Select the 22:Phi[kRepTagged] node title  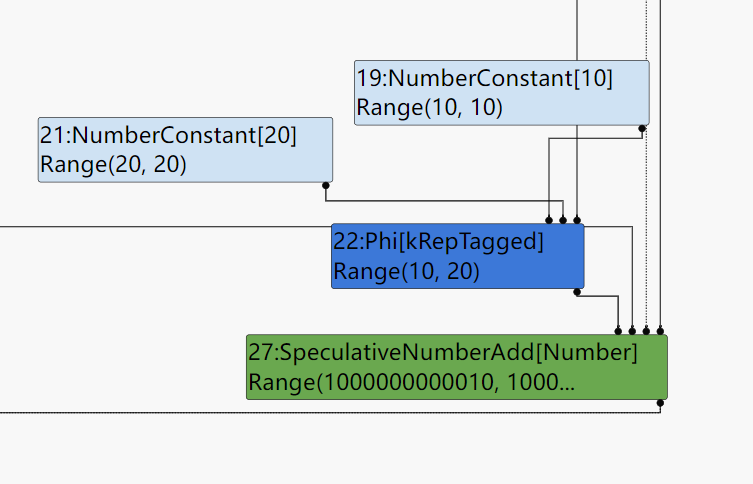click(x=439, y=241)
